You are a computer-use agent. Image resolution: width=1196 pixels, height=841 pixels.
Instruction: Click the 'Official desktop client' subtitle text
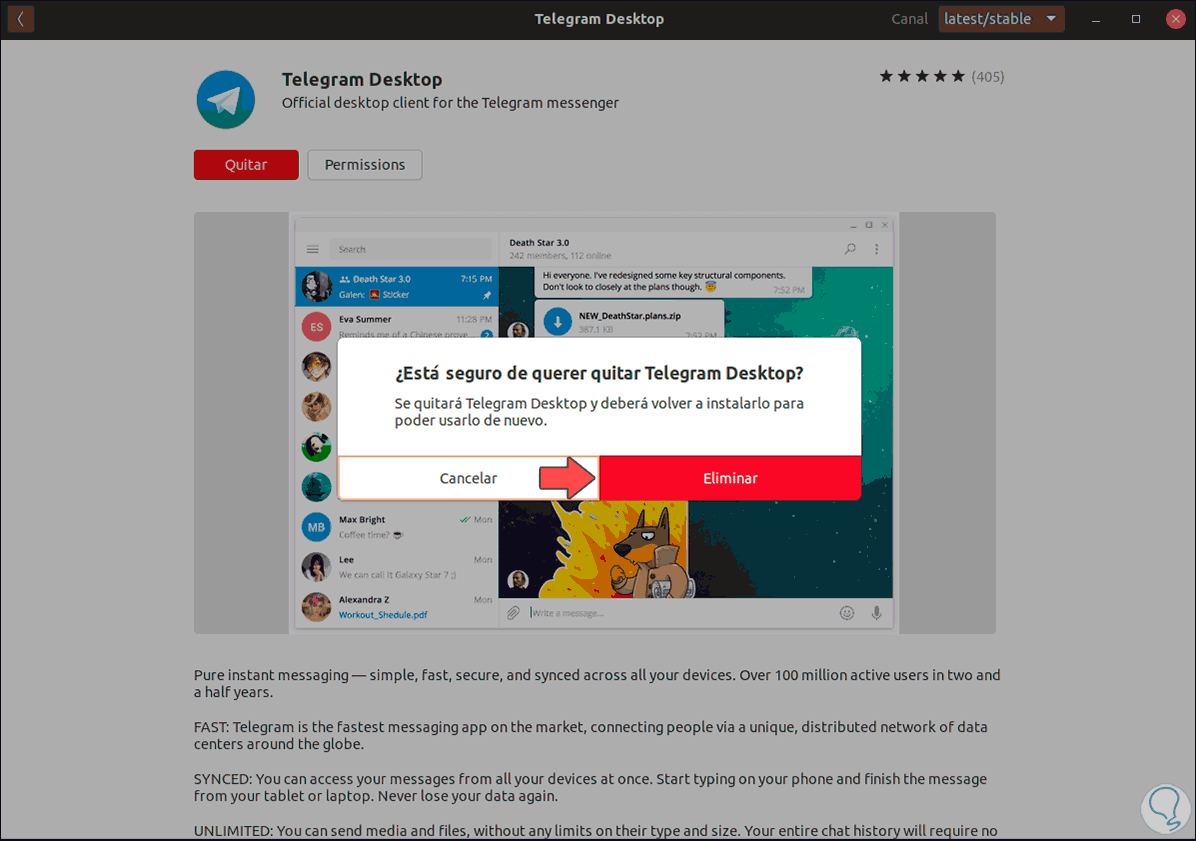click(x=450, y=103)
